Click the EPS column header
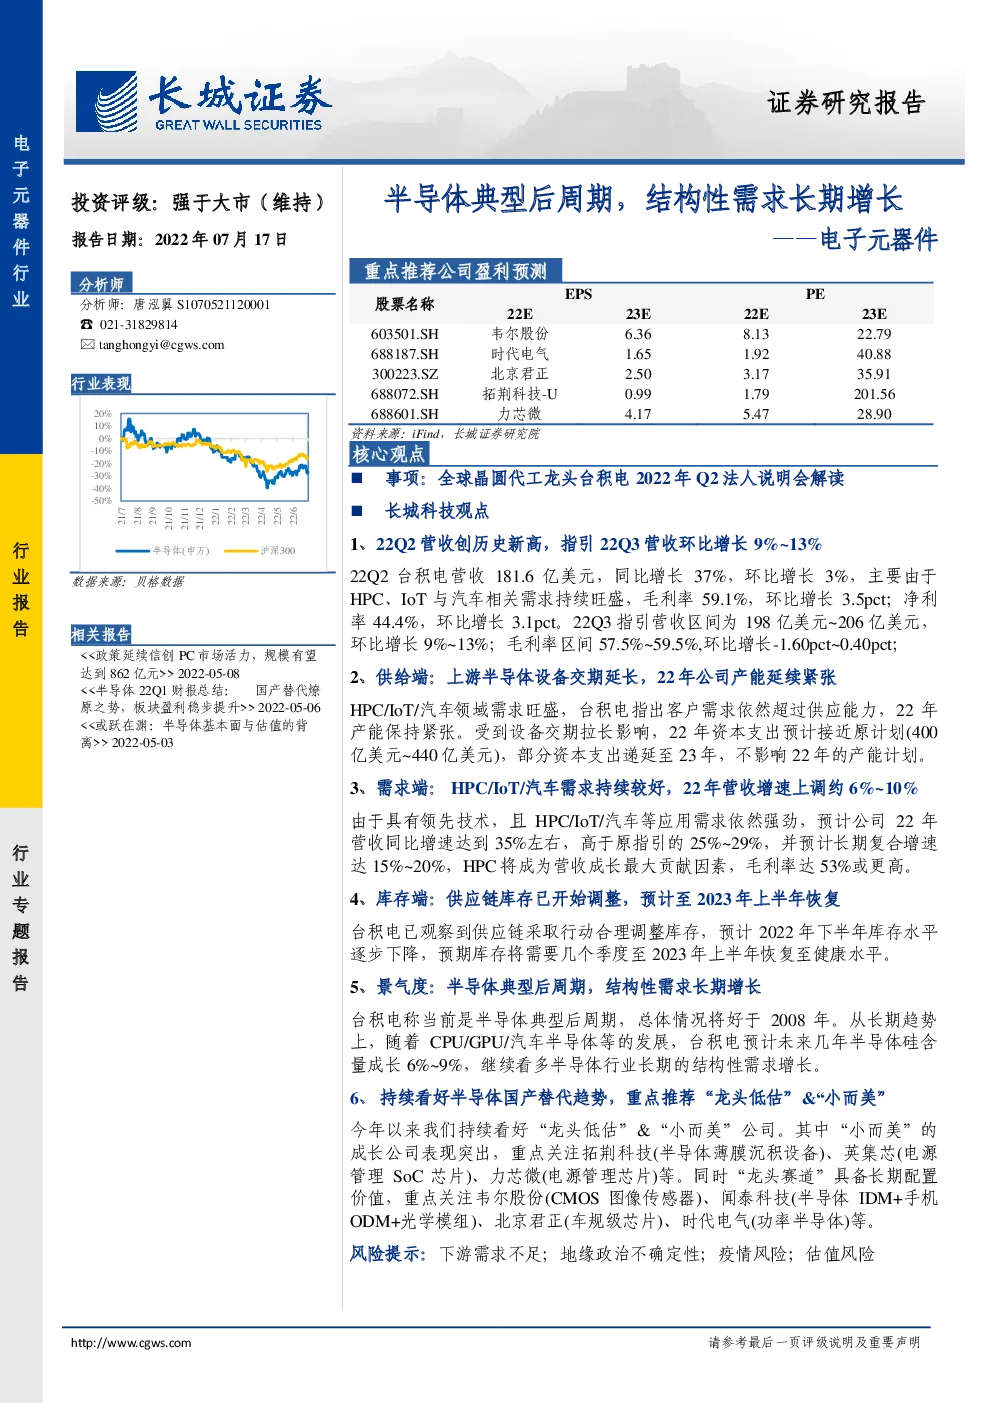The height and width of the screenshot is (1403, 992). coord(578,294)
